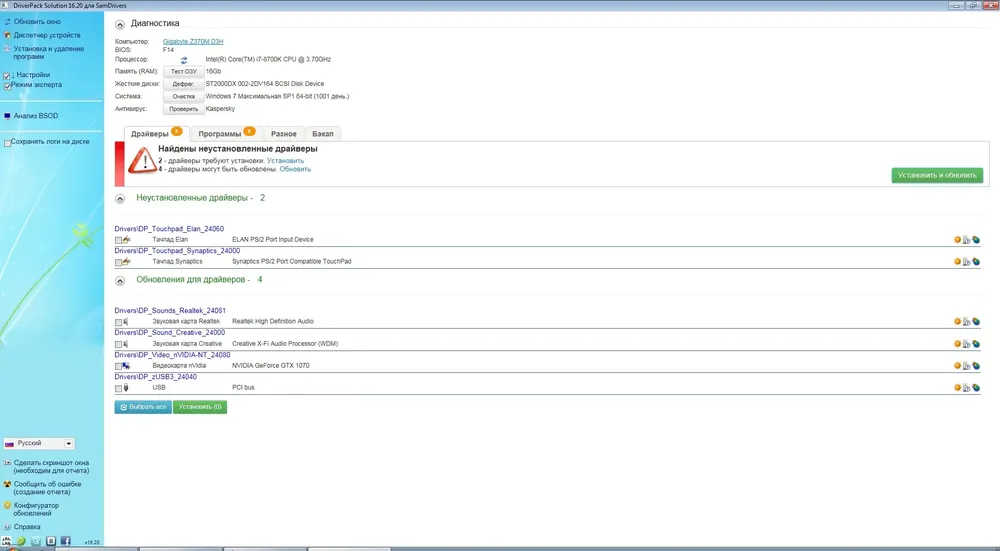Check the Звуковая карта Realtek checkbox
The image size is (1000, 551).
[x=118, y=322]
